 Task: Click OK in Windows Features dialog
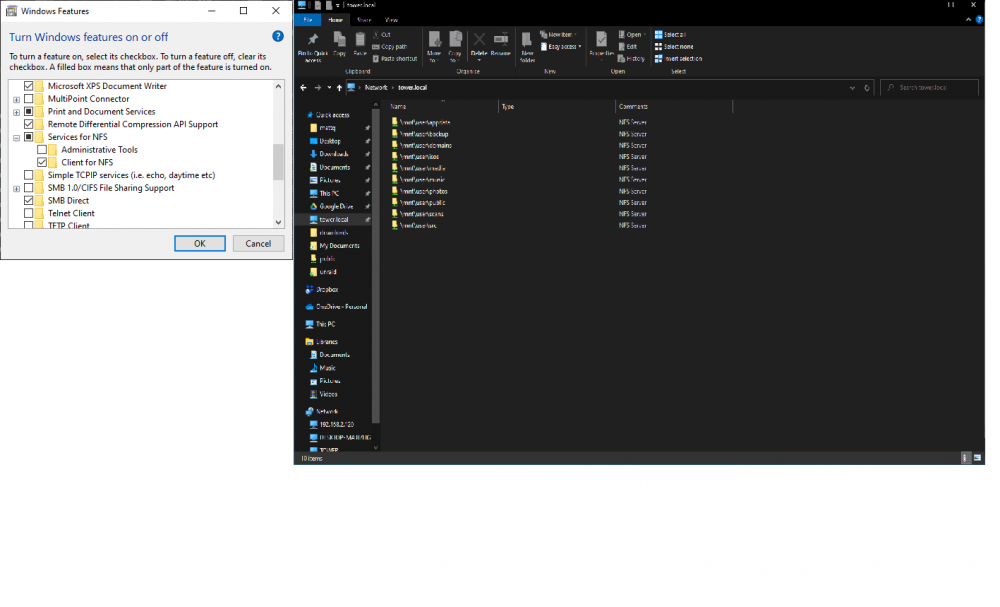point(200,244)
